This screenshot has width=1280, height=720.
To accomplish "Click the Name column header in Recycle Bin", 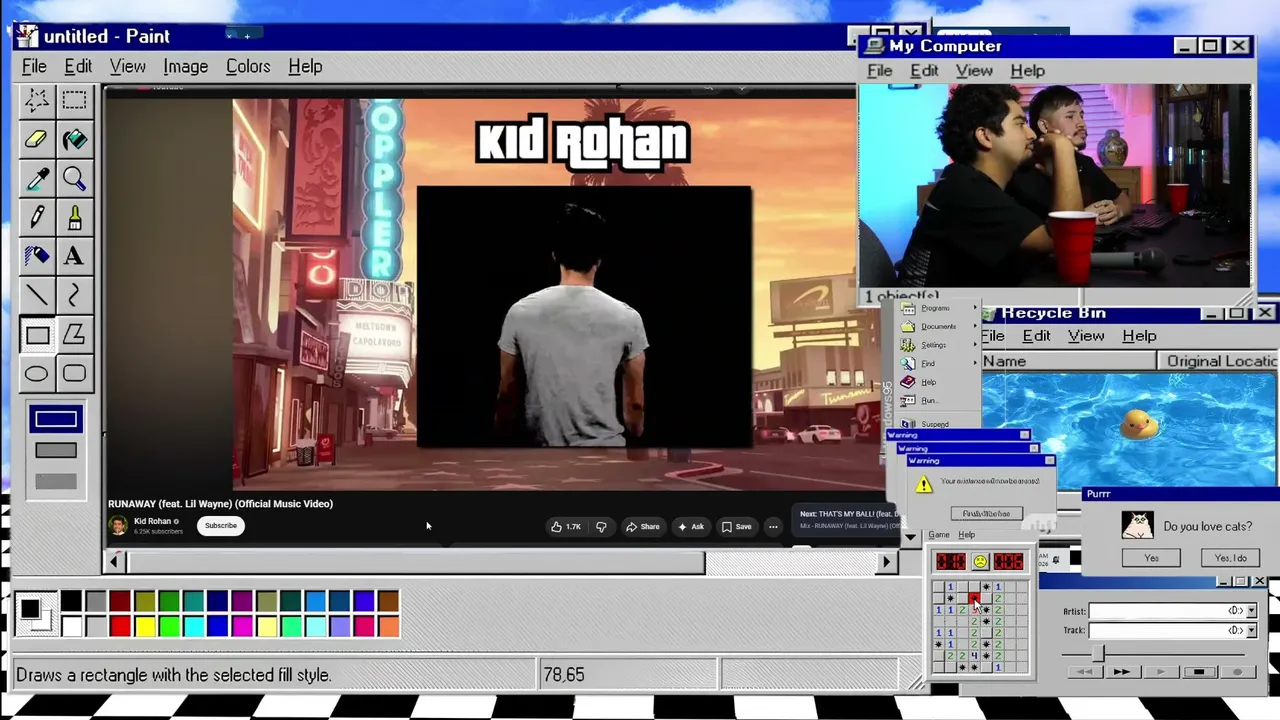I will coord(1068,361).
